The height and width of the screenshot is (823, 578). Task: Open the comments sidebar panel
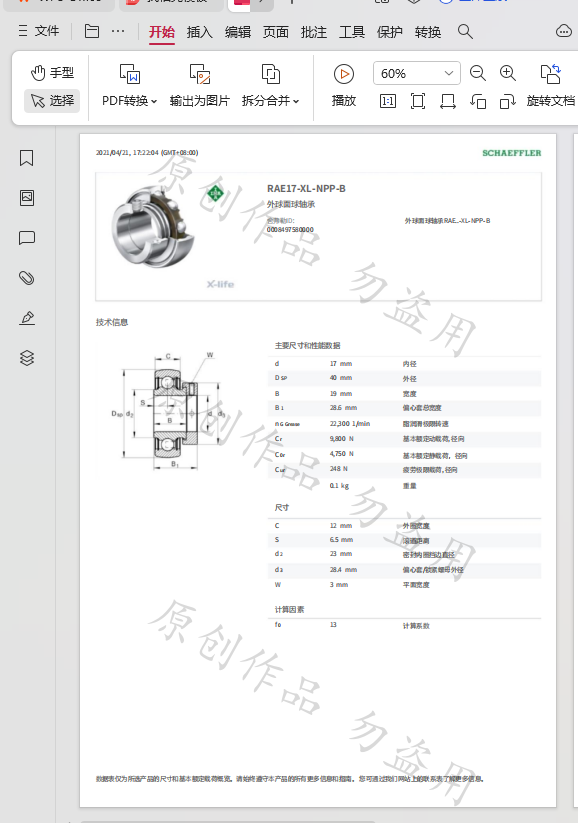click(x=27, y=238)
